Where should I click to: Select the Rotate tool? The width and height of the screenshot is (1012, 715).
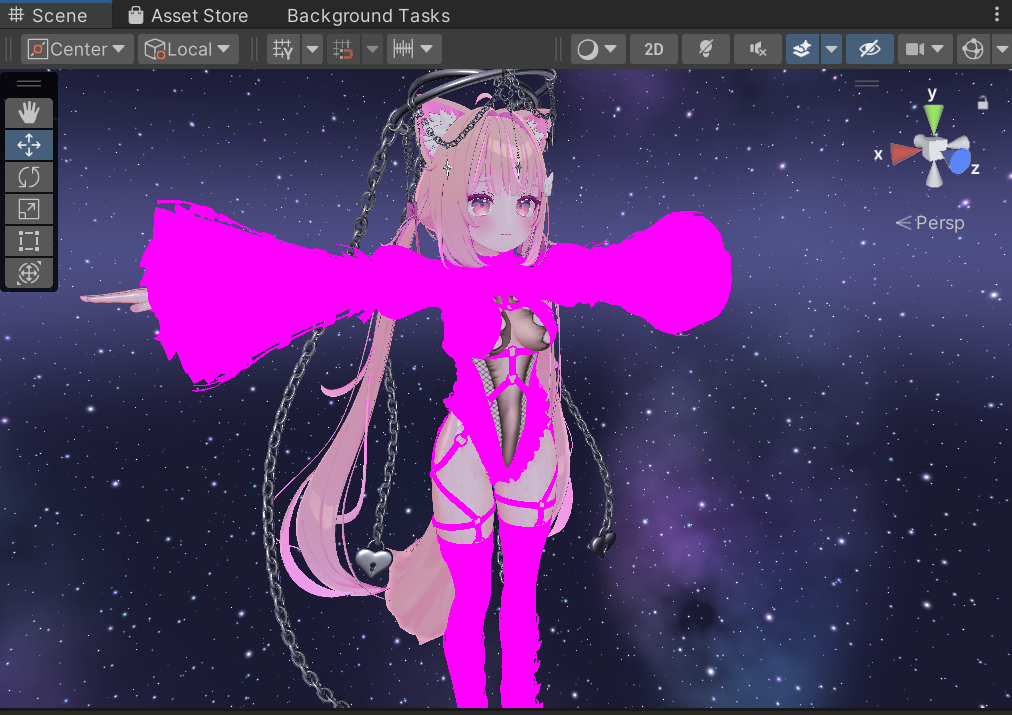point(29,177)
